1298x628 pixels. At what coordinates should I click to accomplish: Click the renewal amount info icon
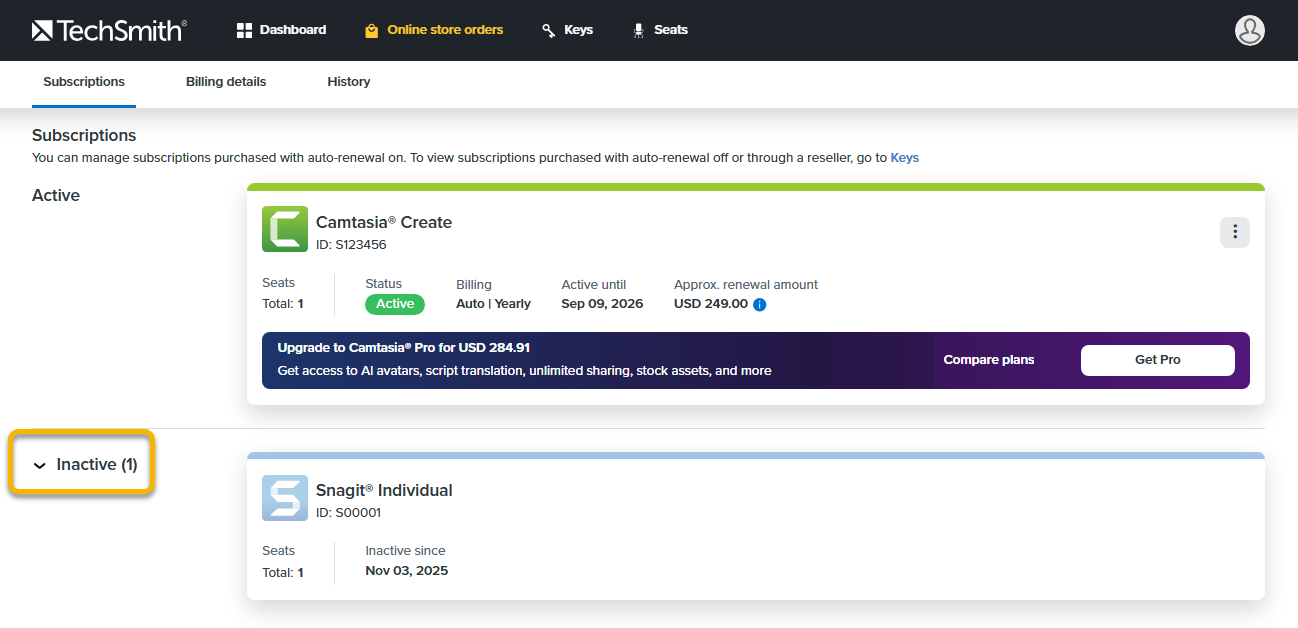click(x=759, y=304)
